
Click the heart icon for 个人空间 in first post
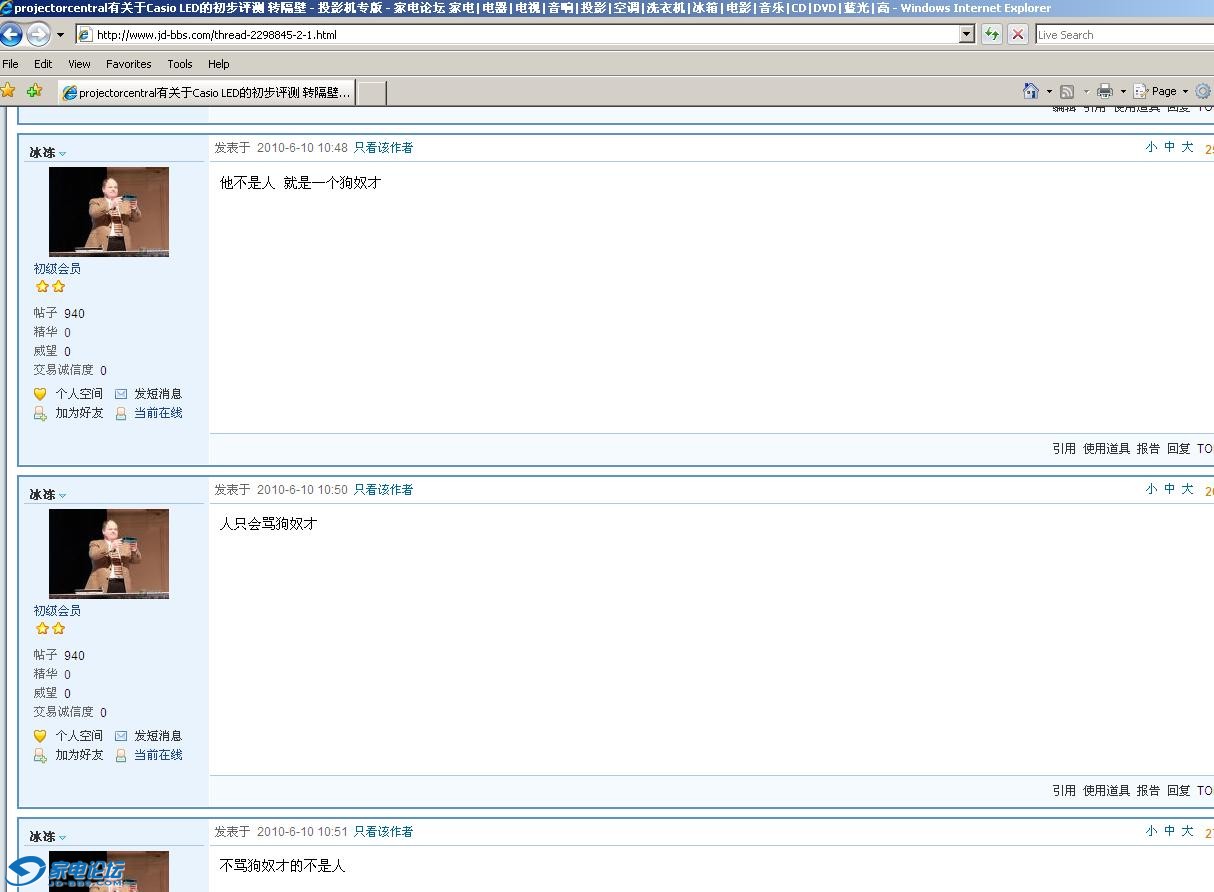(40, 394)
